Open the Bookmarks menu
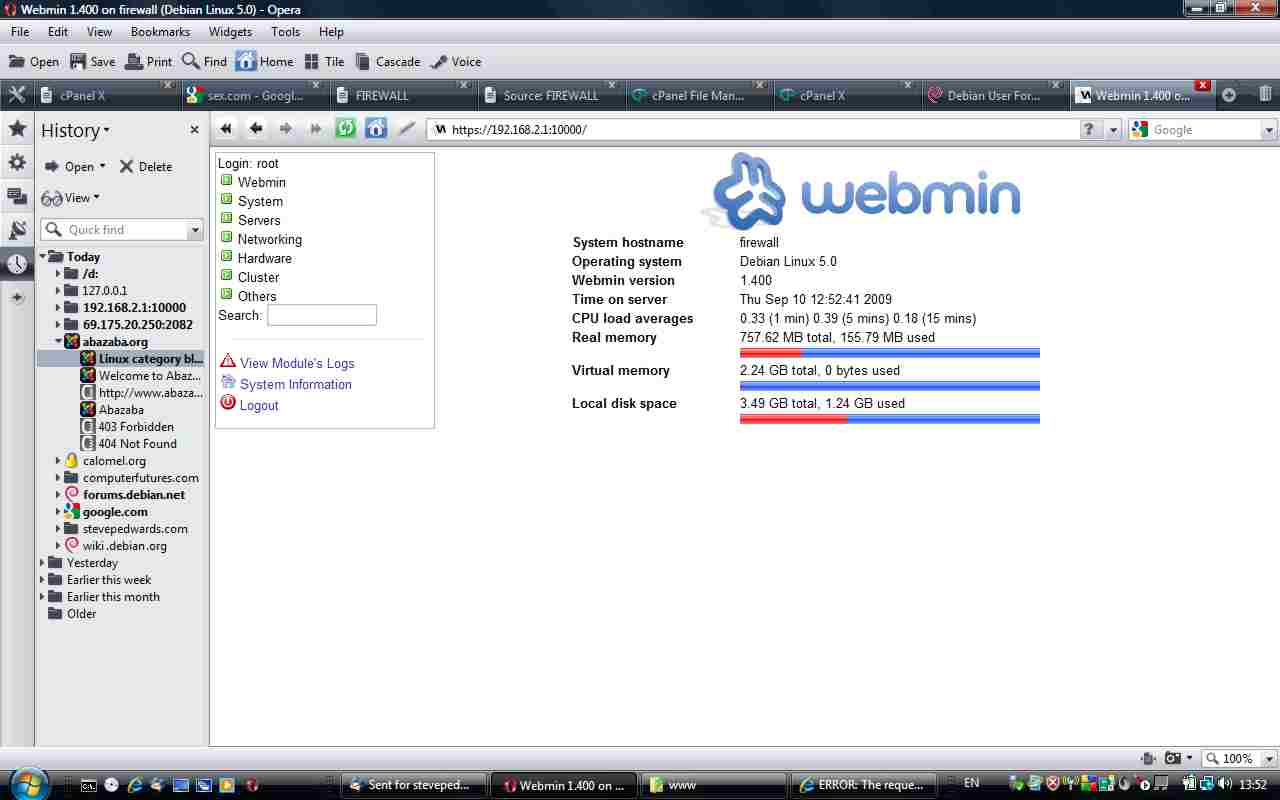This screenshot has width=1280, height=800. coord(160,31)
